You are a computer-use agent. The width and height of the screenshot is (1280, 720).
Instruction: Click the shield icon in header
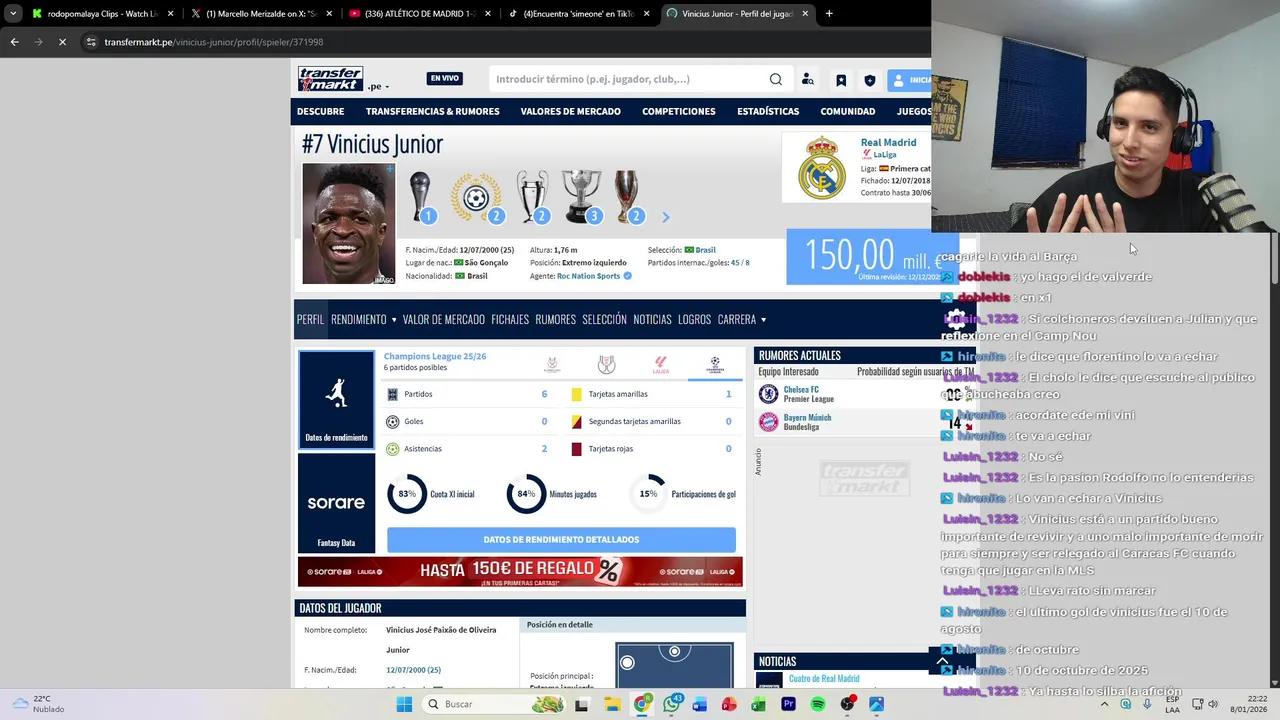coord(870,80)
